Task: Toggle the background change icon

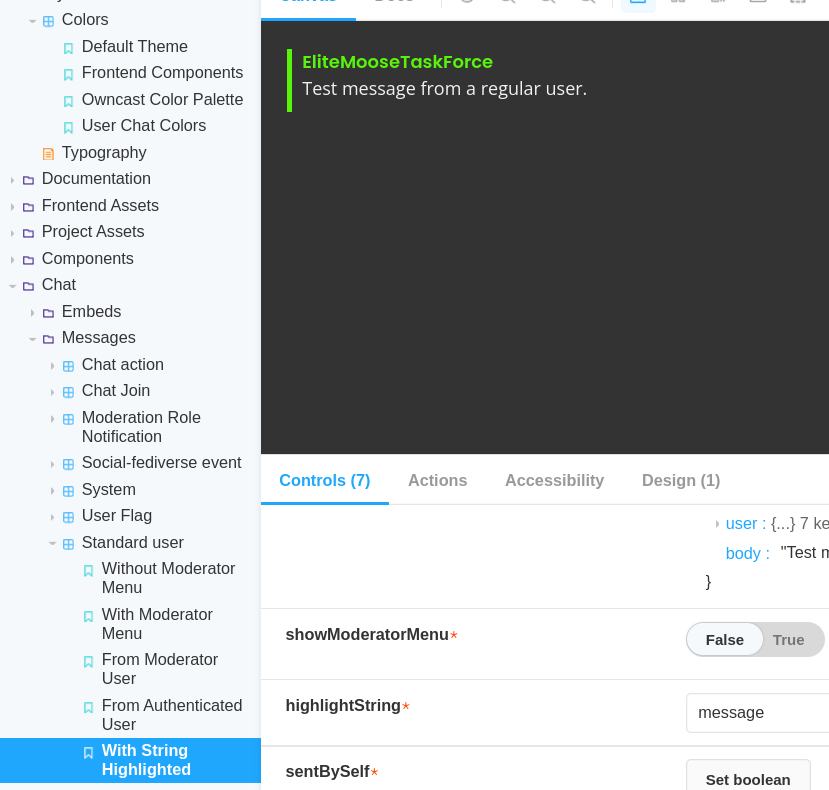Action: 638,3
